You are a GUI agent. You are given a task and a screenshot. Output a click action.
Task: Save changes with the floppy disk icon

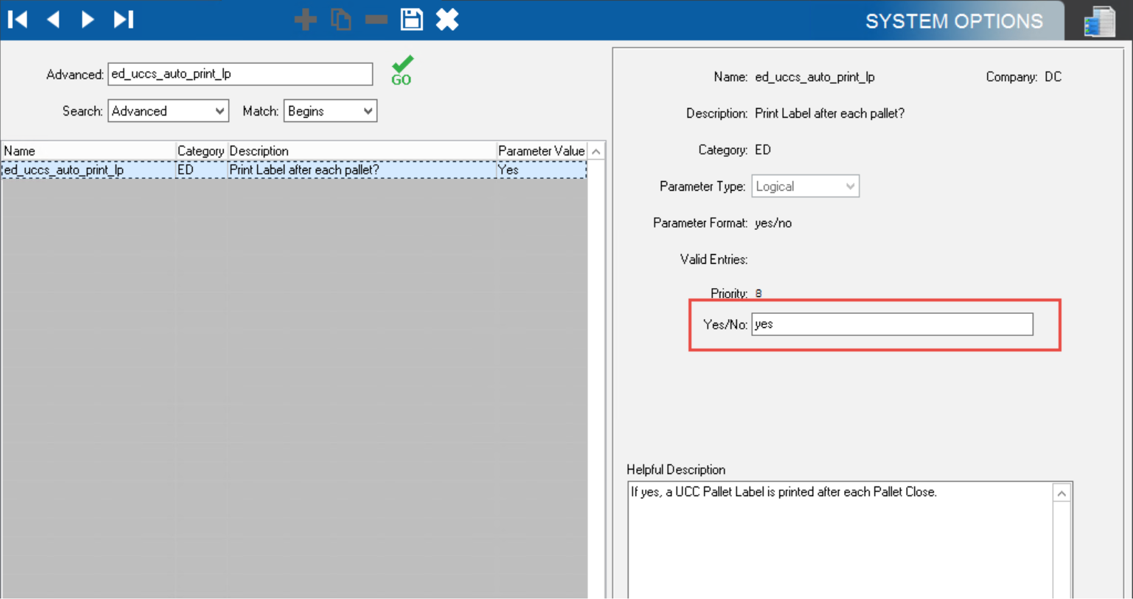[411, 19]
